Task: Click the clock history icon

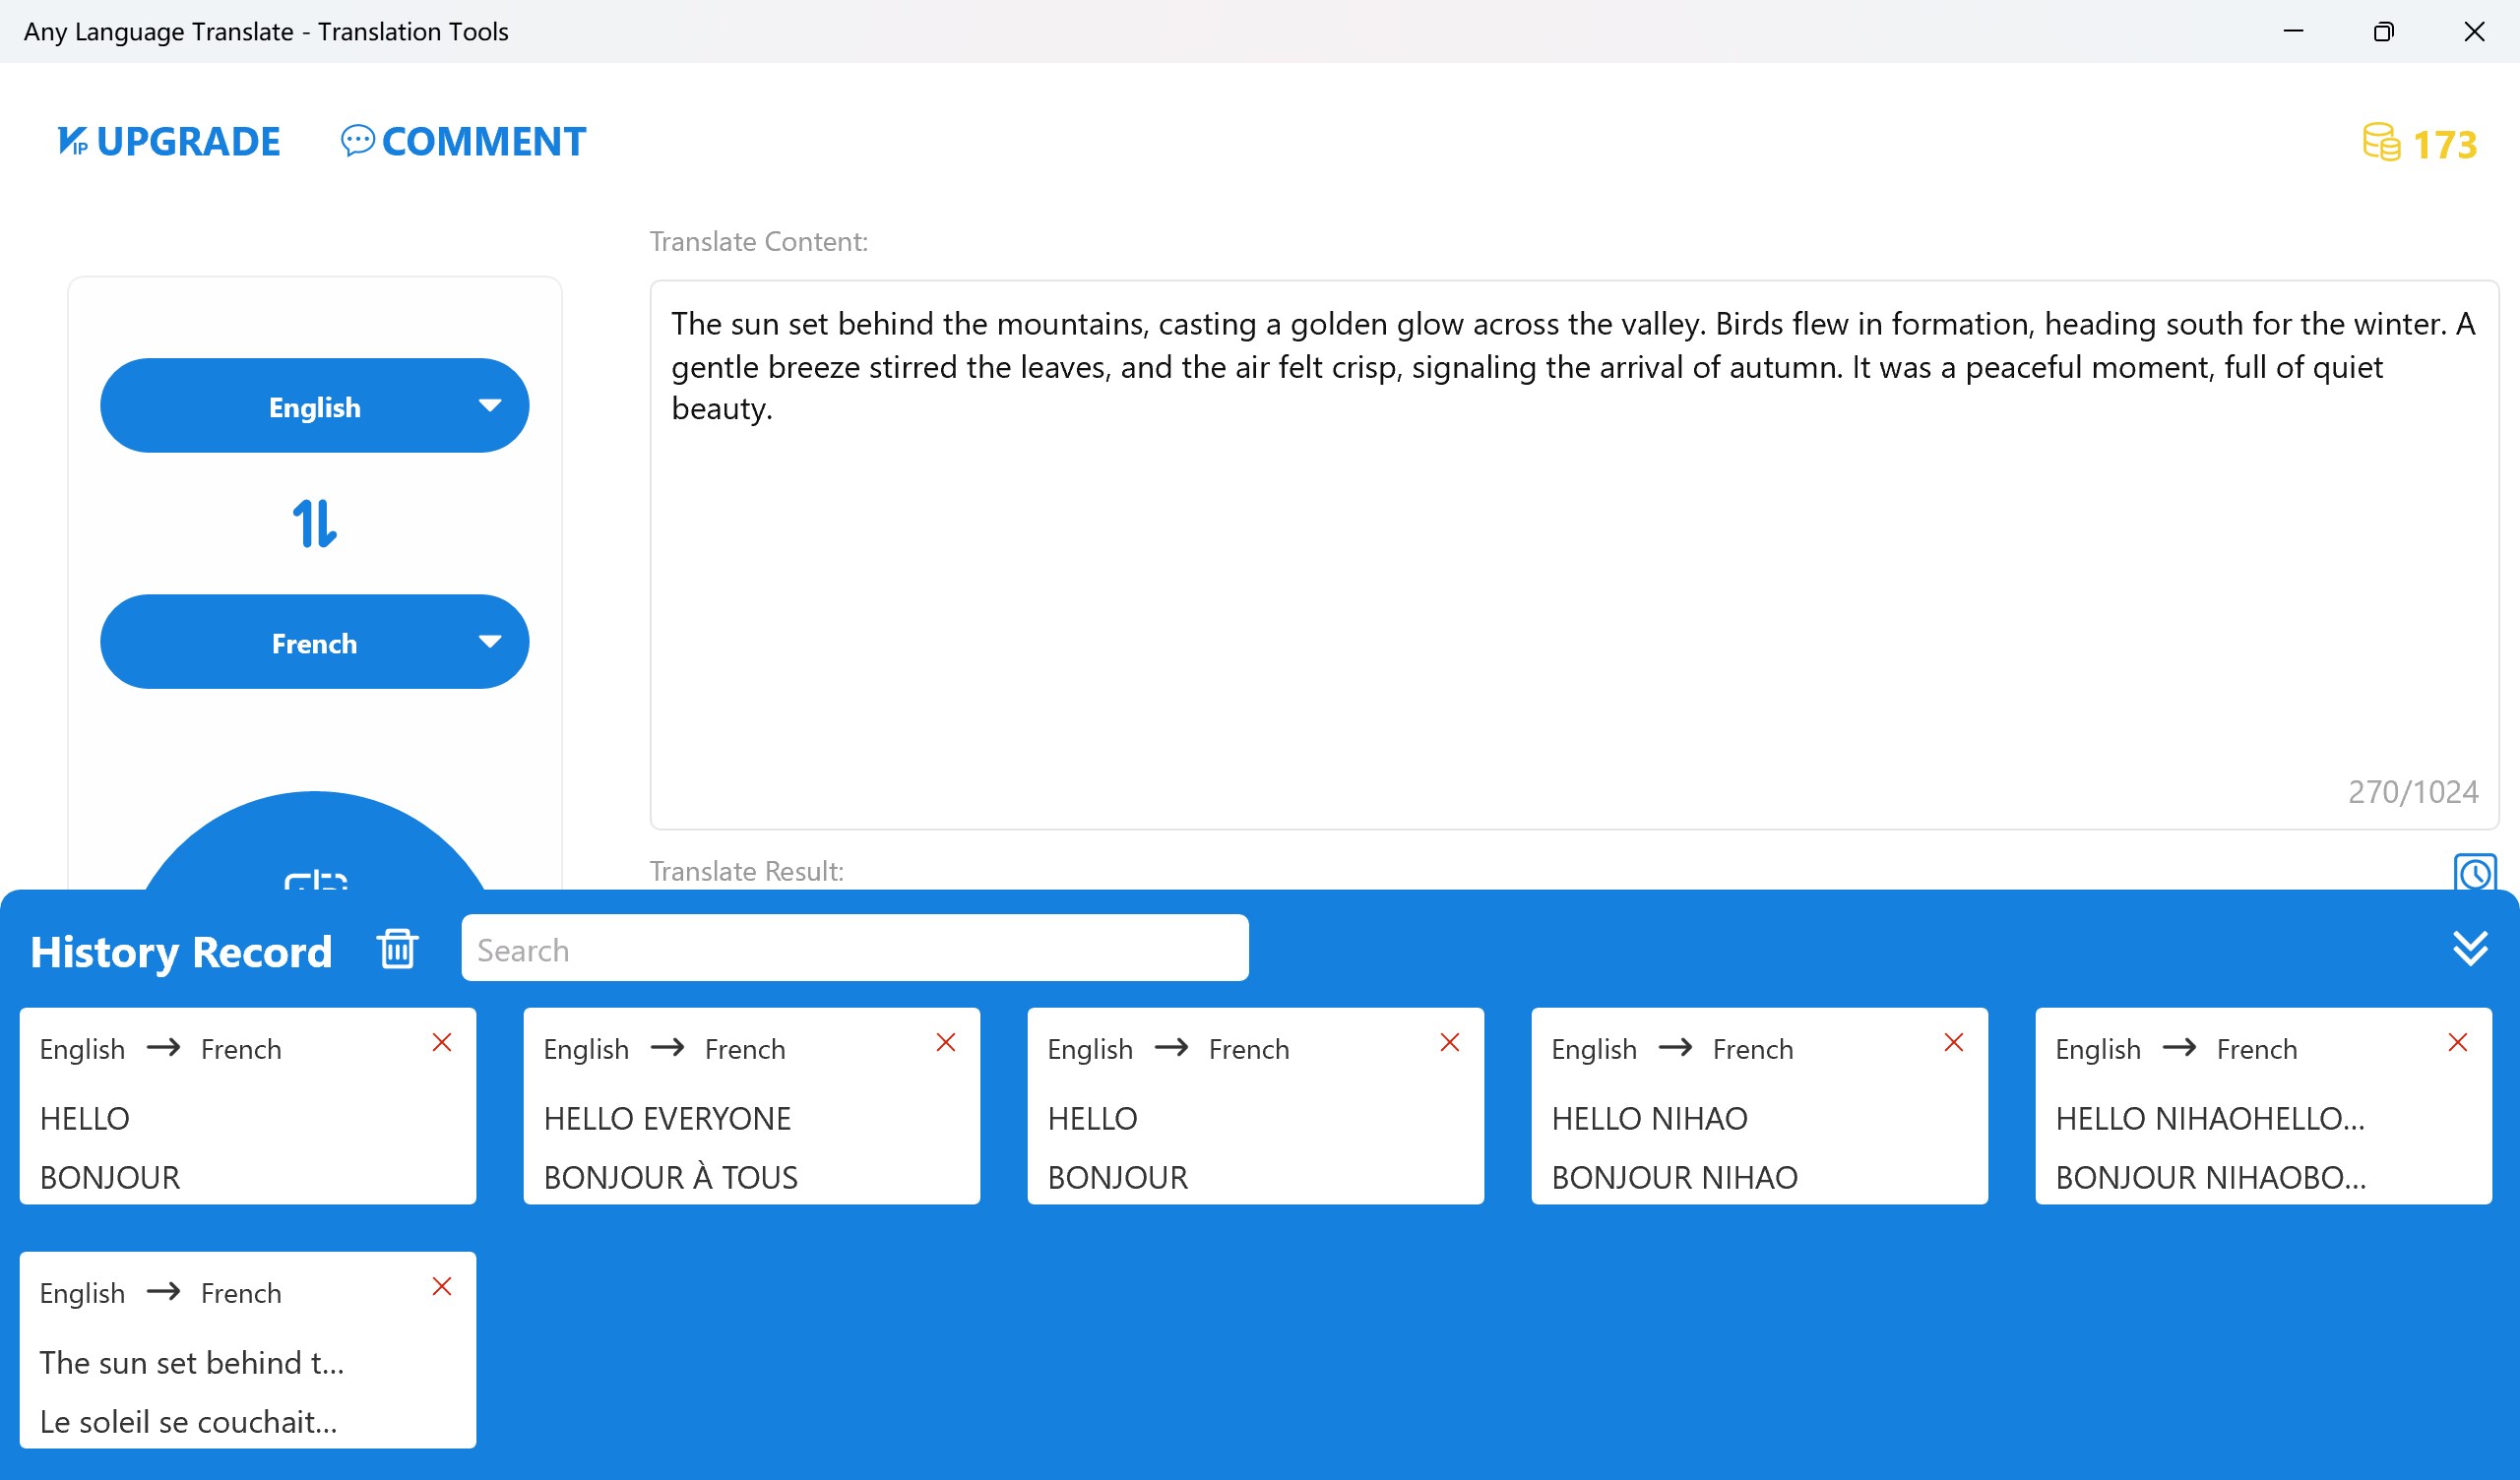Action: pyautogui.click(x=2474, y=873)
